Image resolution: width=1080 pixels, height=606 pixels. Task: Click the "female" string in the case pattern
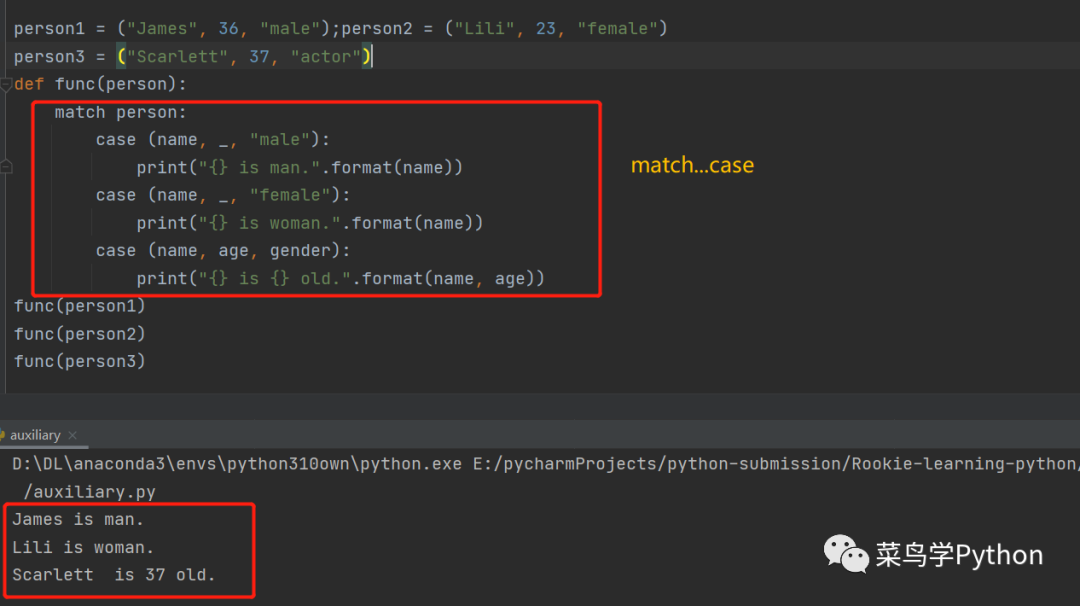(291, 195)
